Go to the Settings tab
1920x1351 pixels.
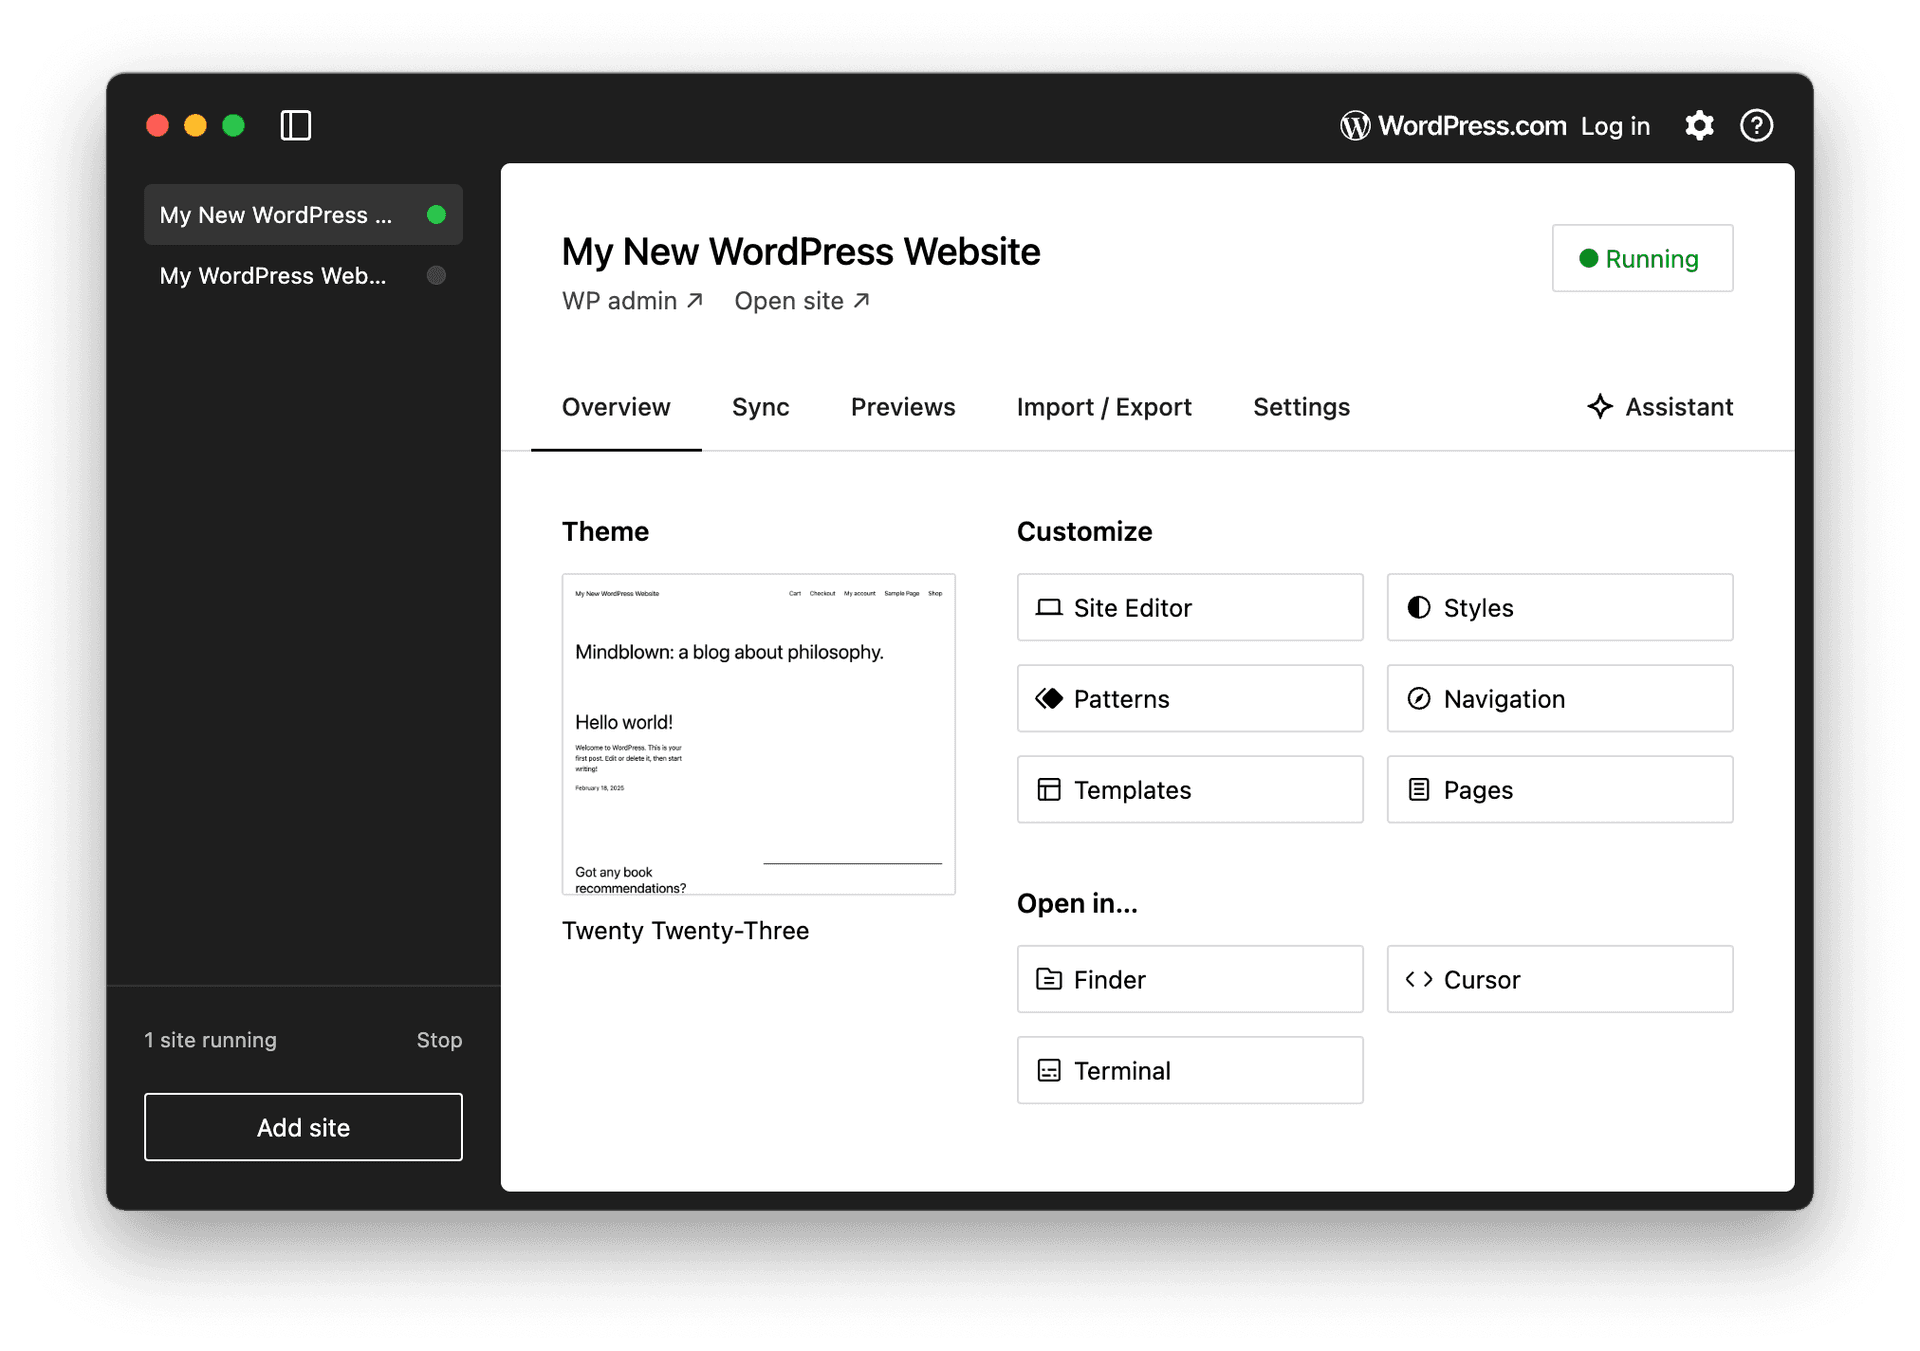[1301, 407]
